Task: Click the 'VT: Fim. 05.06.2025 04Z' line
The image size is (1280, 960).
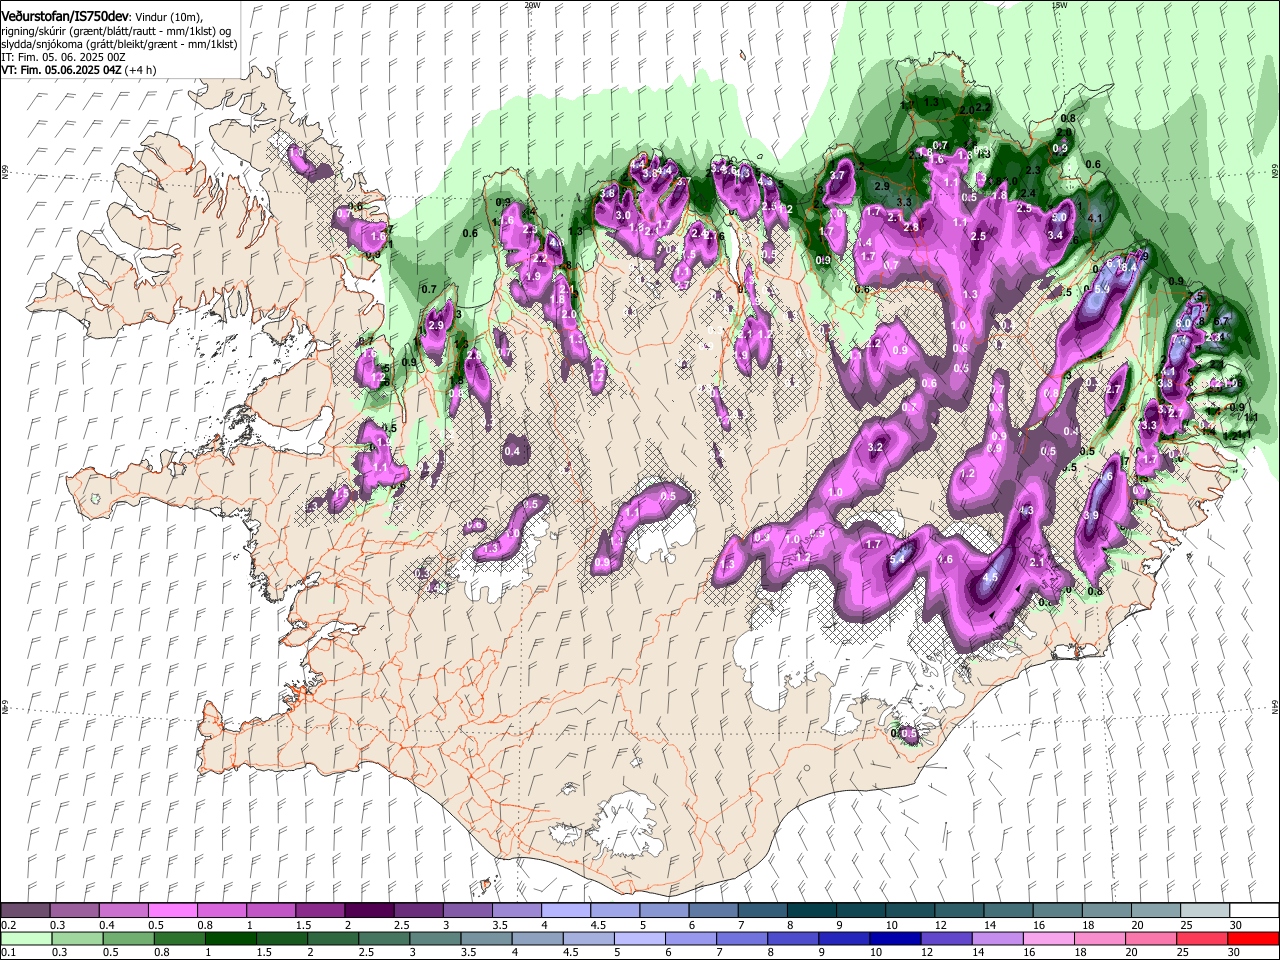Action: pyautogui.click(x=61, y=71)
